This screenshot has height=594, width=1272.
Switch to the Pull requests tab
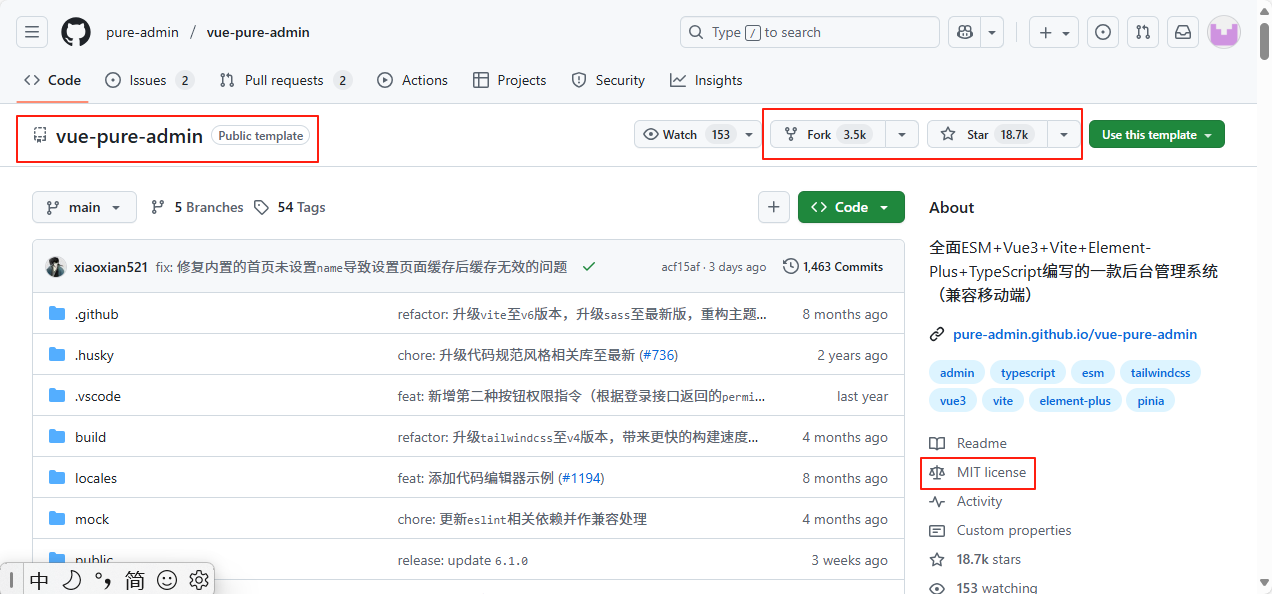[286, 80]
